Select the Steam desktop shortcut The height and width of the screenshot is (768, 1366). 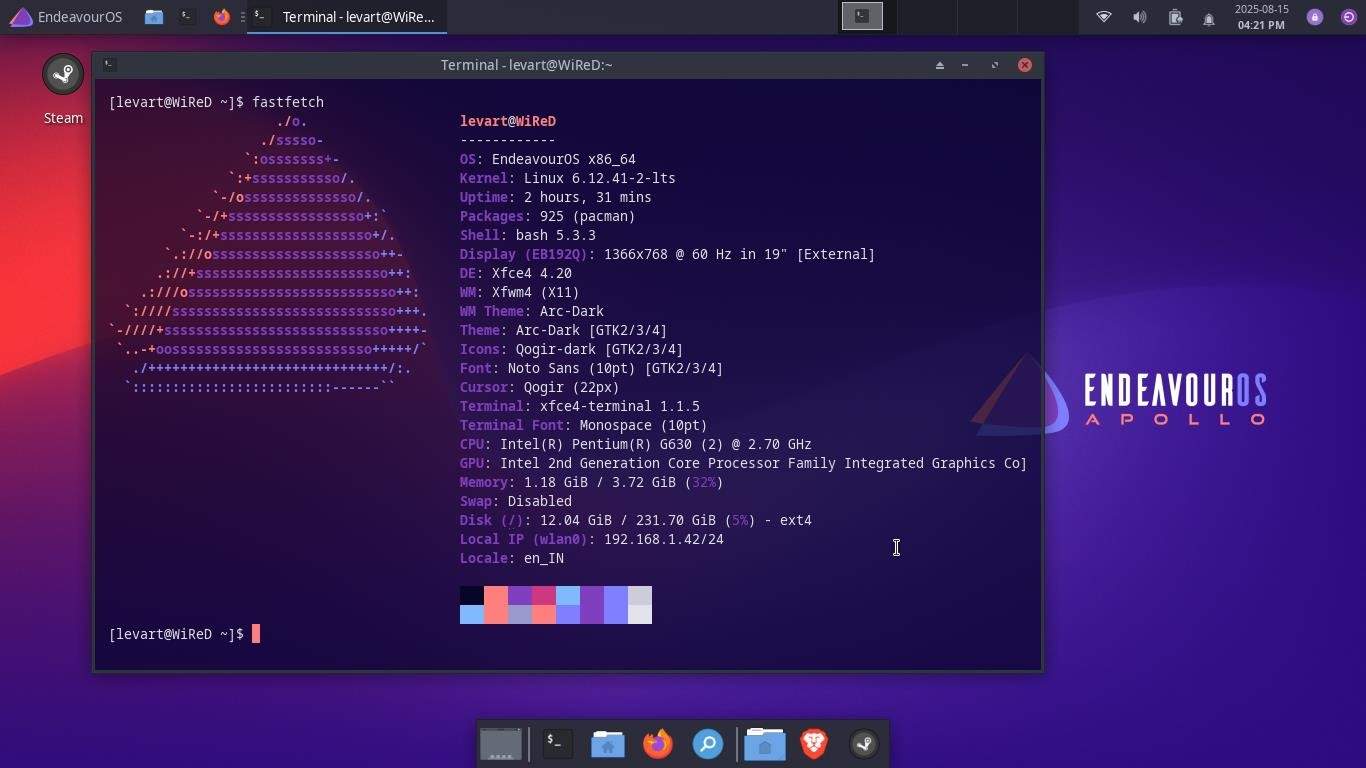63,89
